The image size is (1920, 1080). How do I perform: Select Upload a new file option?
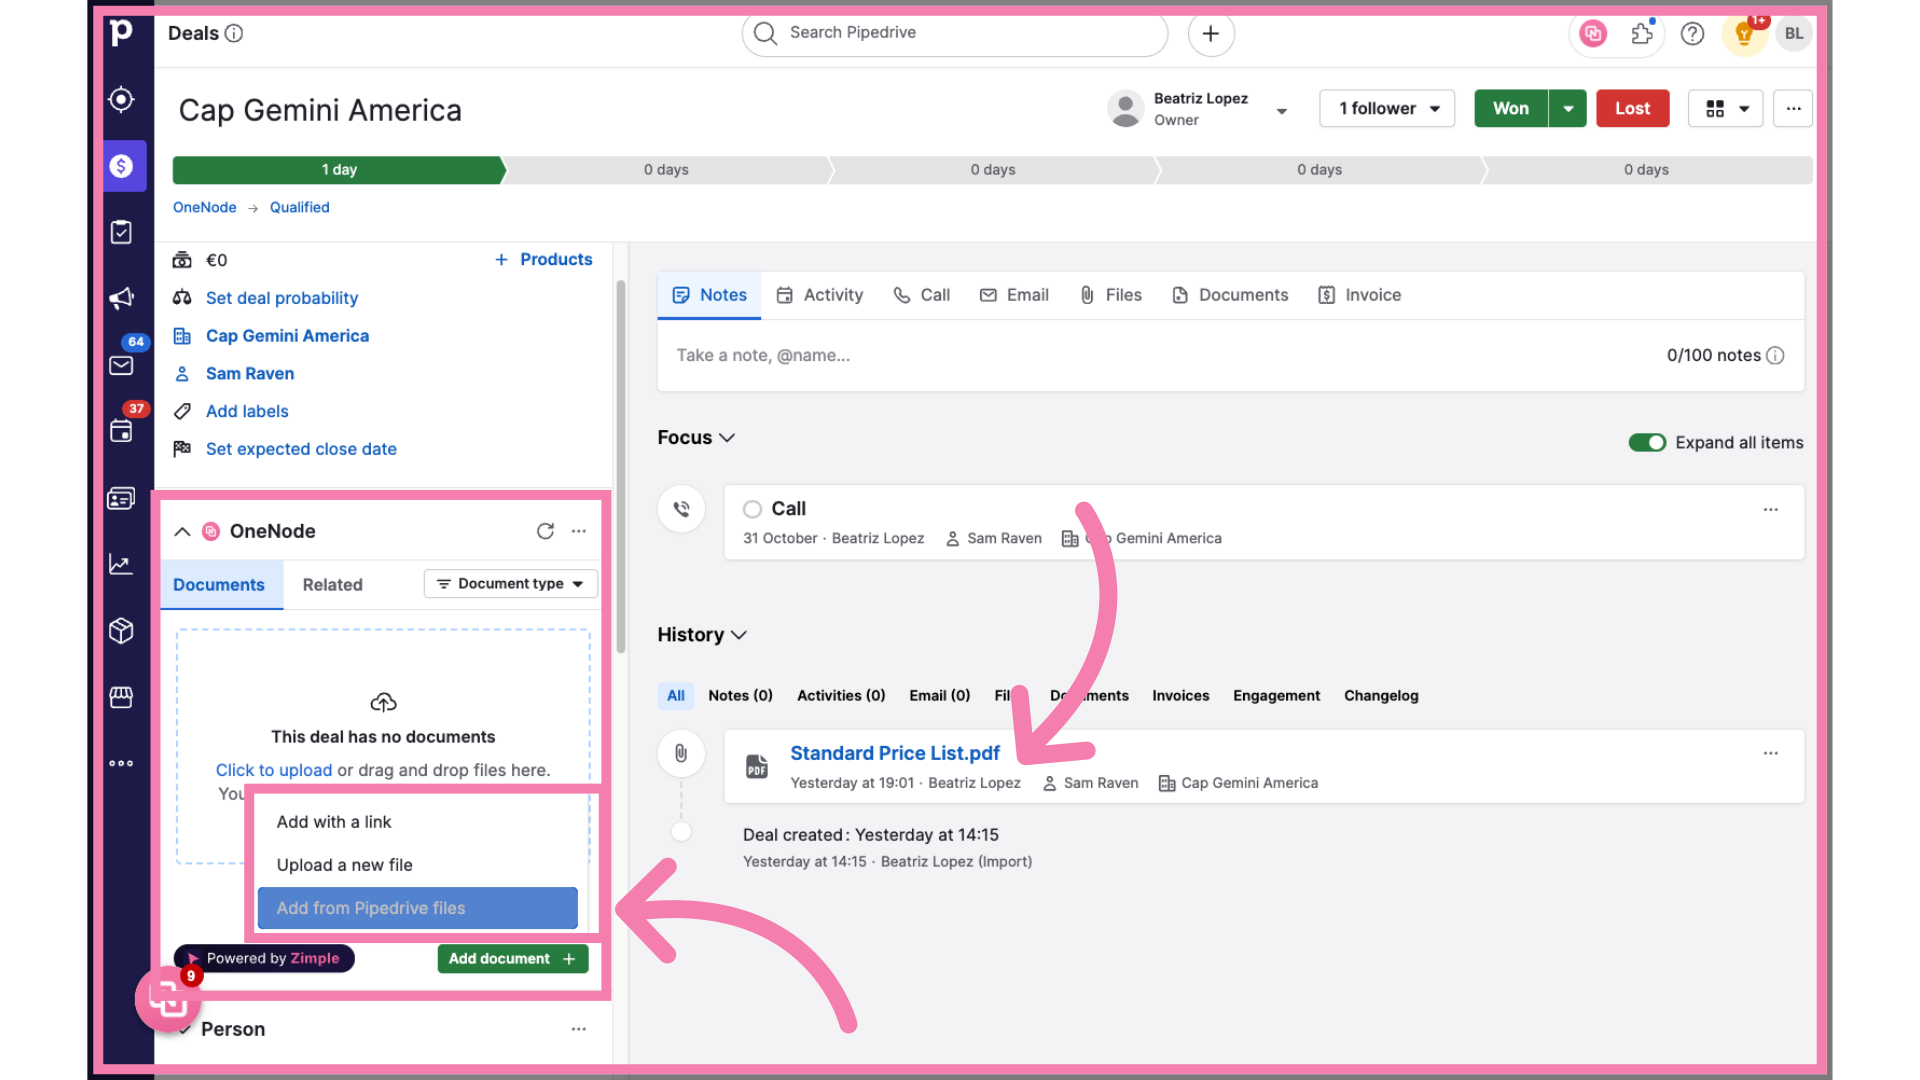tap(417, 865)
